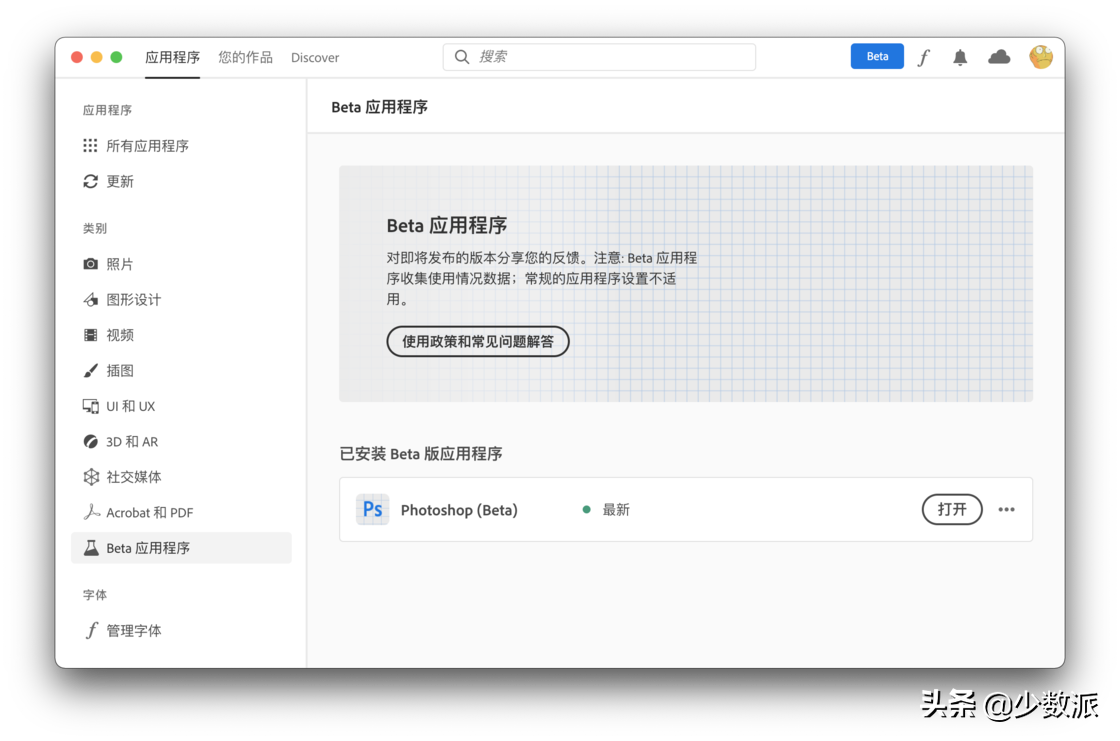Maximize the window with green button
Screen dimensions: 1120x741
[116, 57]
